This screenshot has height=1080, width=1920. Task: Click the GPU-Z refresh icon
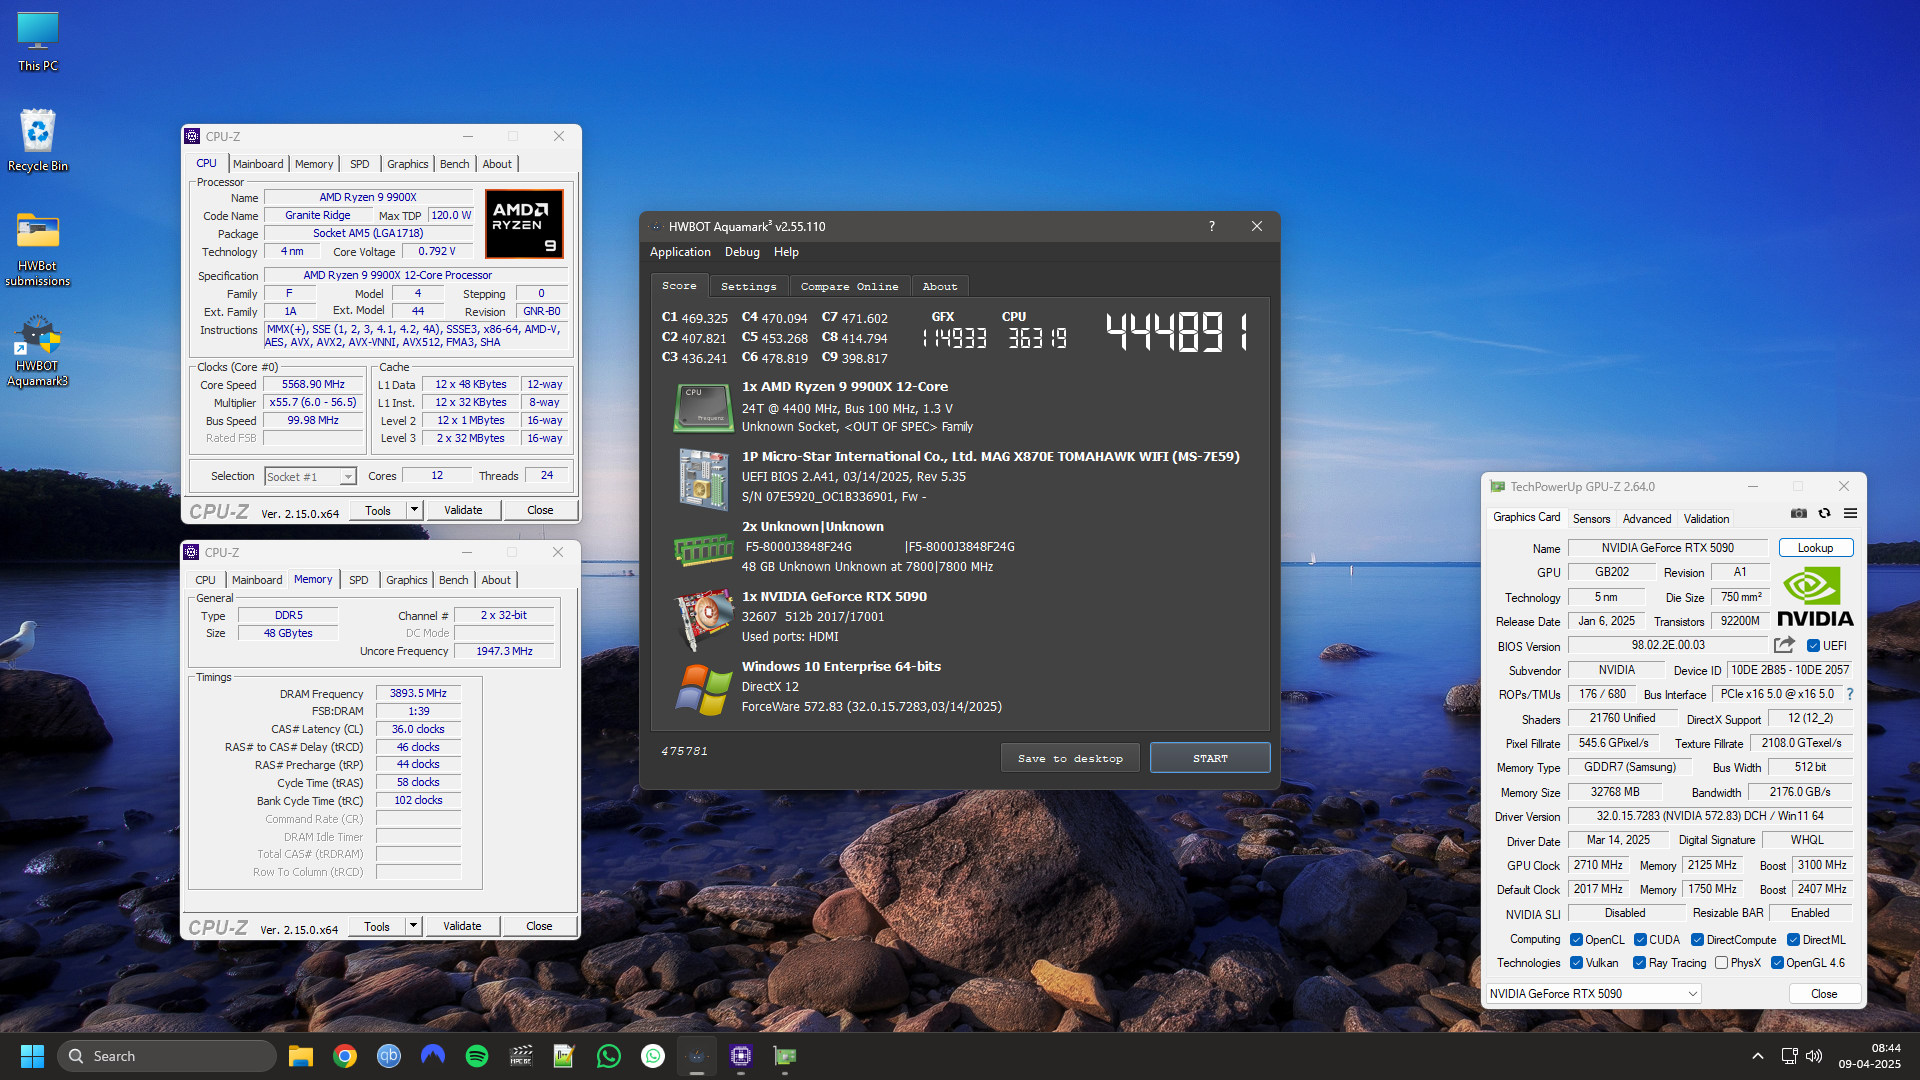(1824, 513)
